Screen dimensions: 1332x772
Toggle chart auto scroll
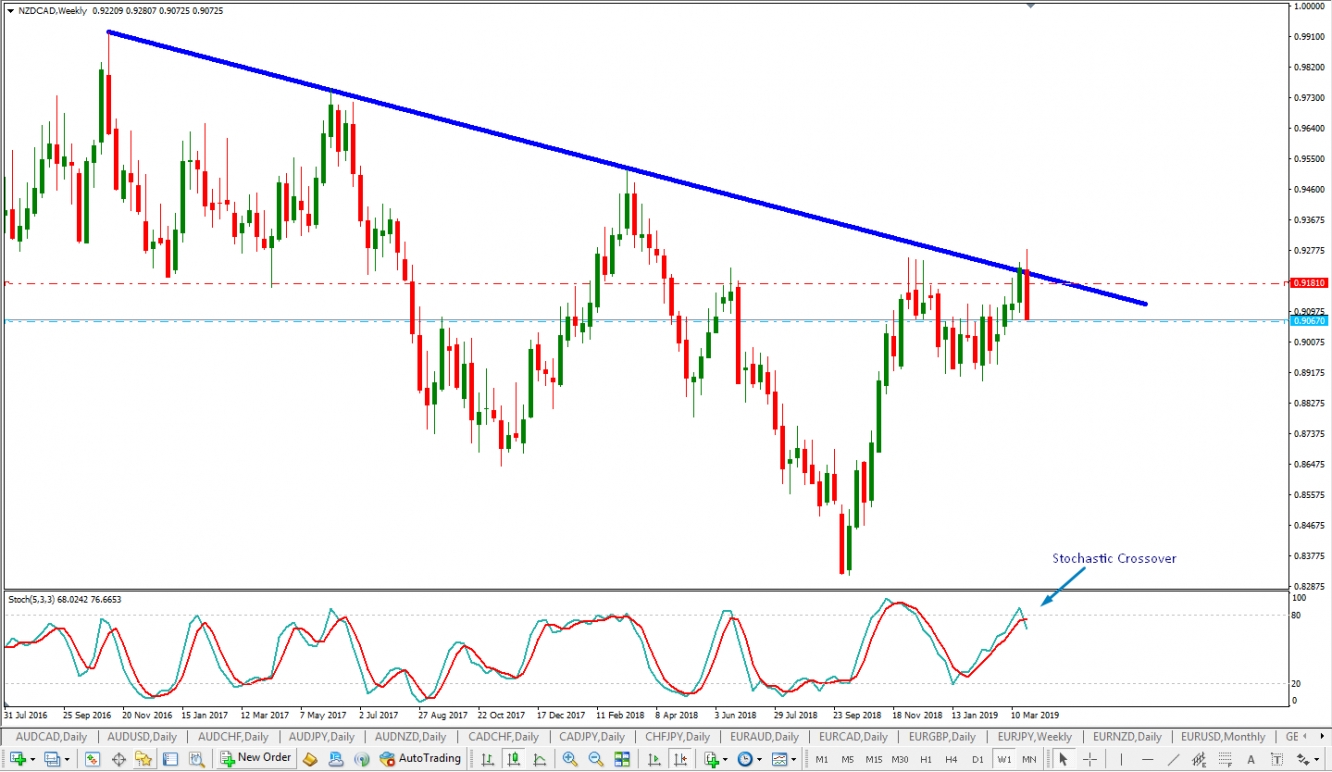point(654,759)
